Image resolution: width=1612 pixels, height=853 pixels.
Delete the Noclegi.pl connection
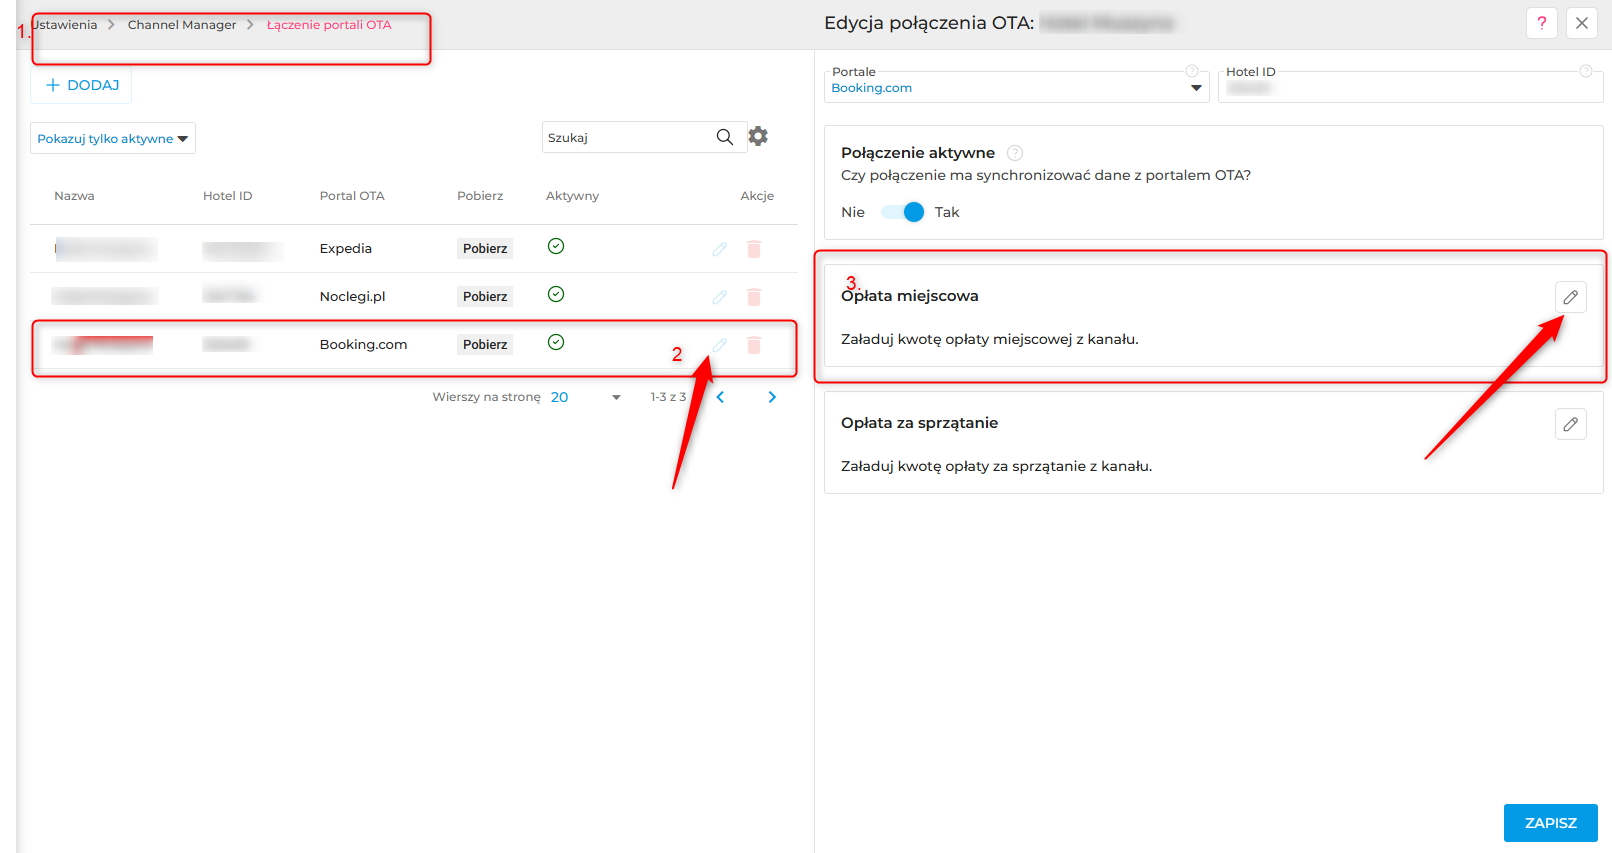coord(754,297)
